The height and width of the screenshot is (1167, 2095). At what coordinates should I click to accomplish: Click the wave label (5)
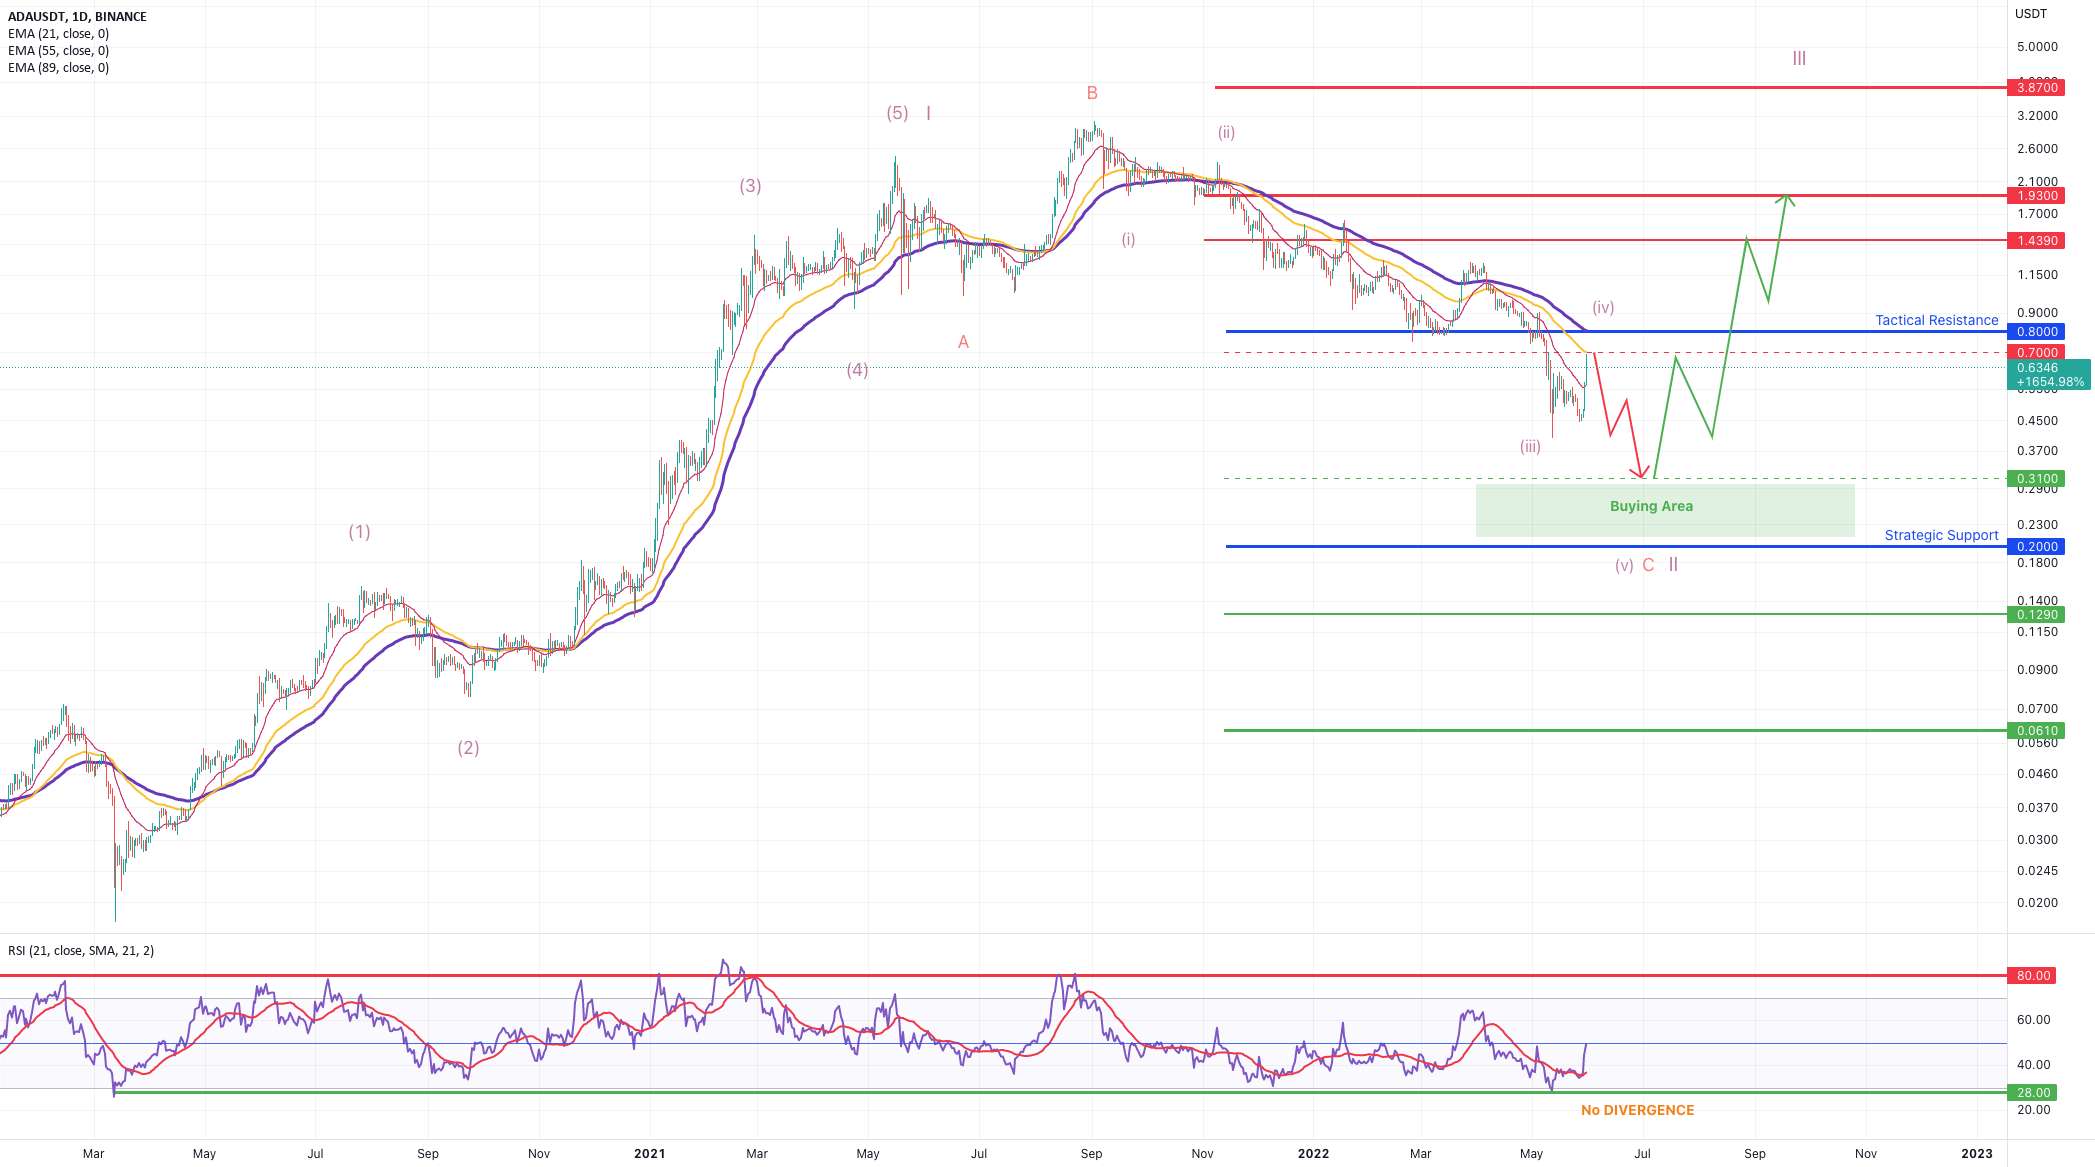(x=897, y=113)
